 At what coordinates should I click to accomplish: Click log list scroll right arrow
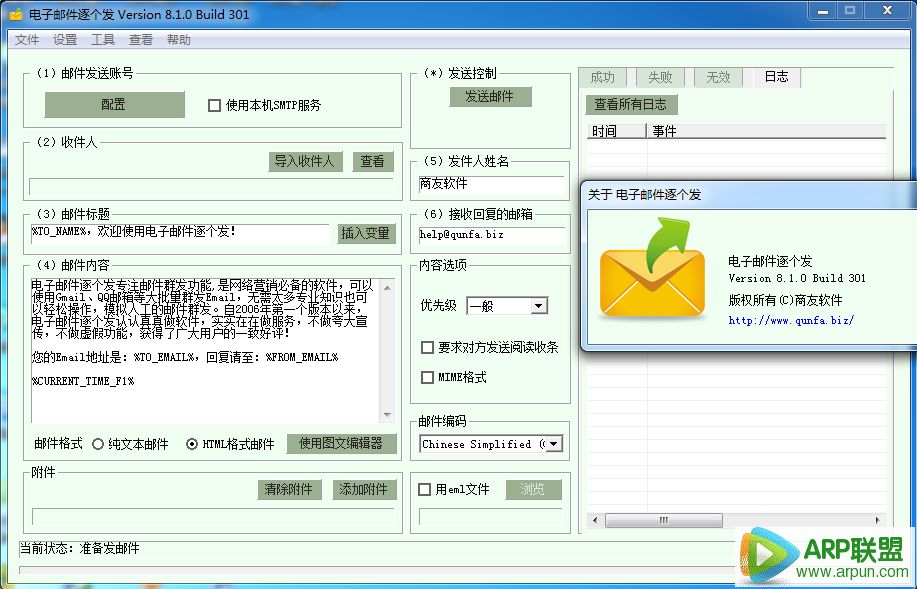click(878, 520)
